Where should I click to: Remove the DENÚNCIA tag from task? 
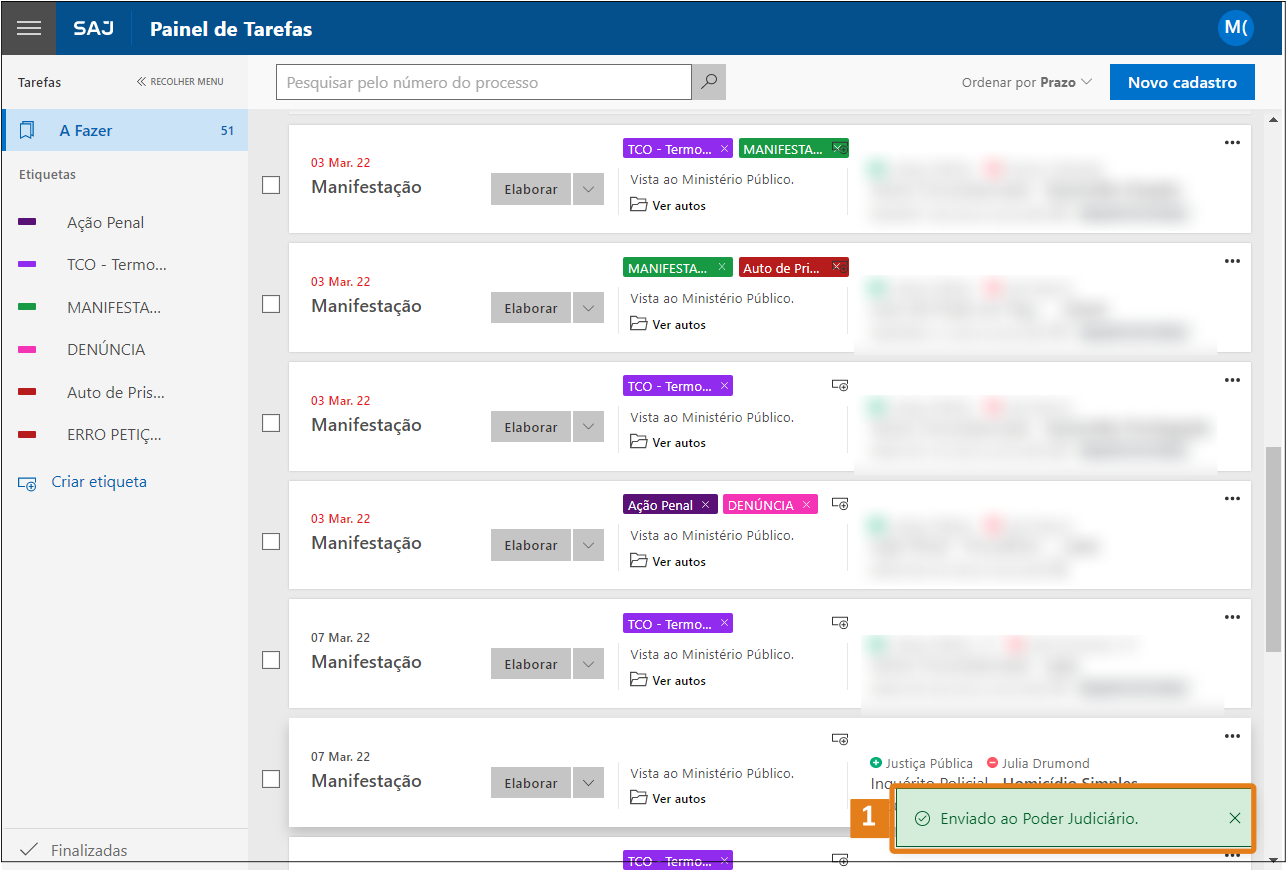[806, 505]
